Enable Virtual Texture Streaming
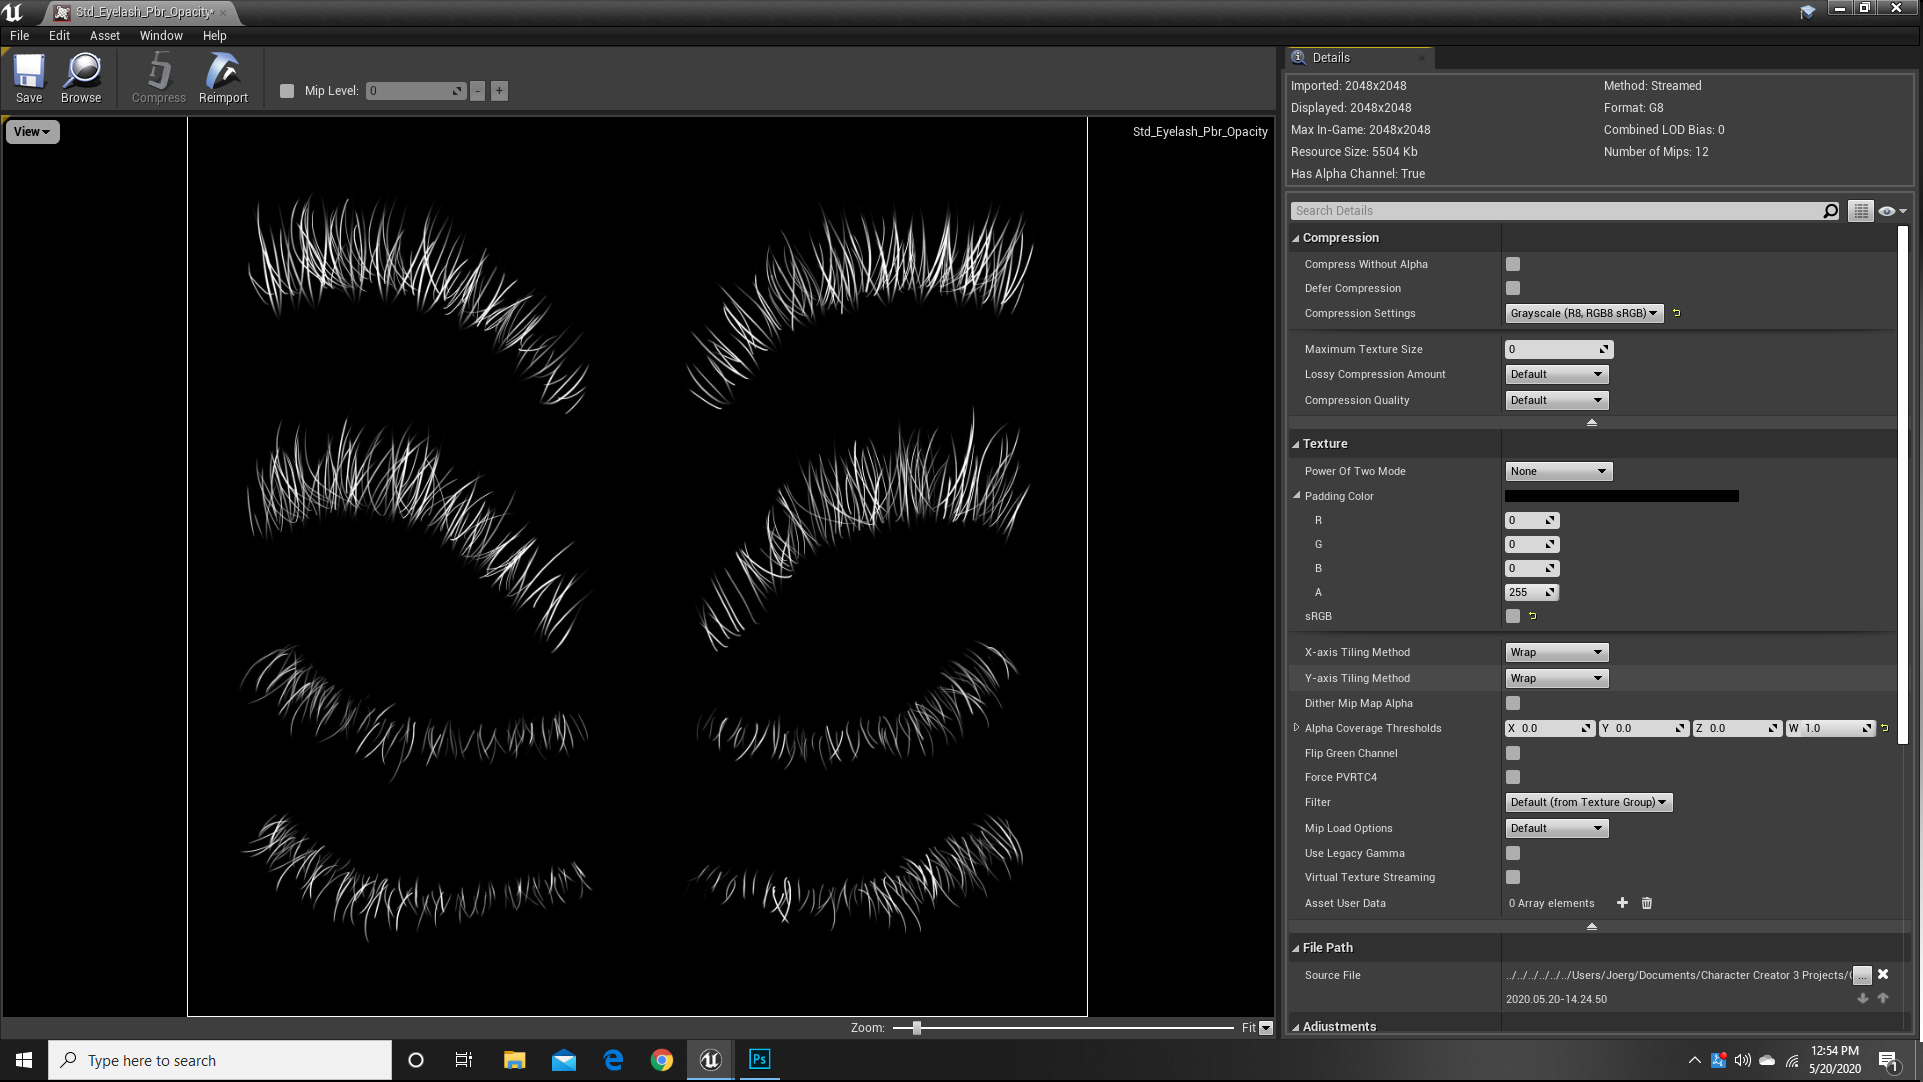Image resolution: width=1923 pixels, height=1082 pixels. pyautogui.click(x=1513, y=877)
